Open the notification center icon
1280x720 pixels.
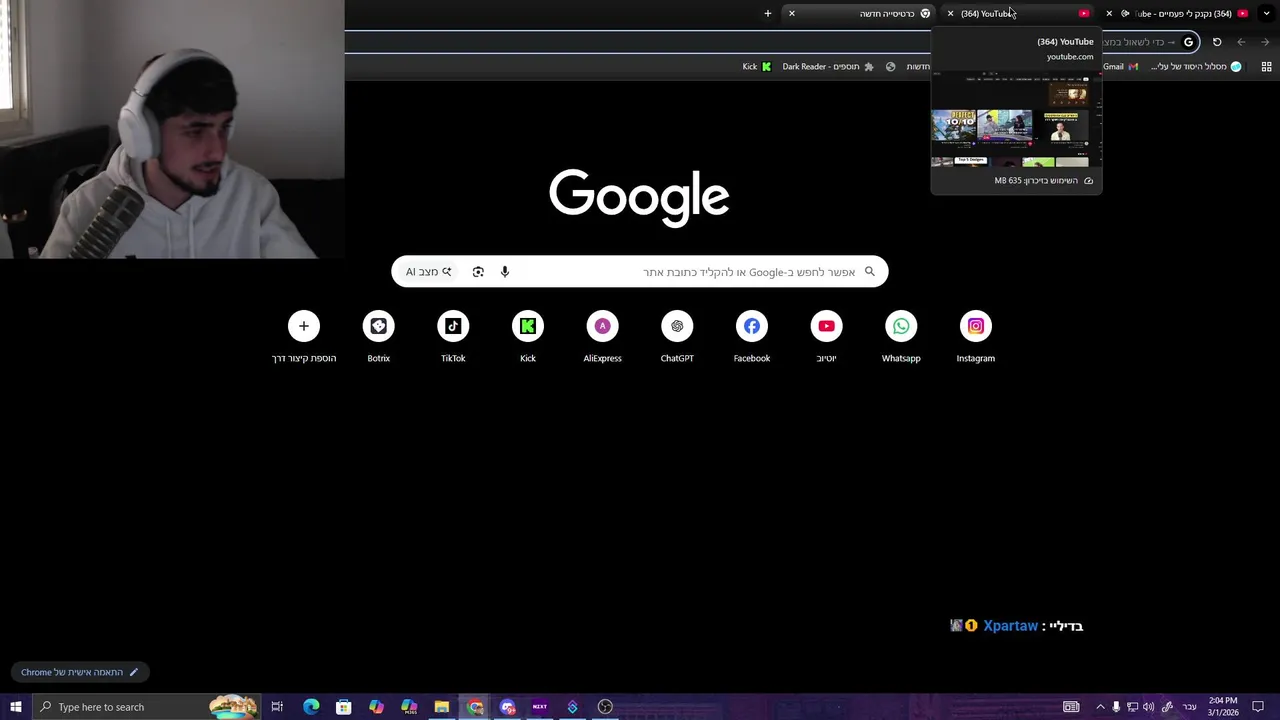pos(1259,707)
